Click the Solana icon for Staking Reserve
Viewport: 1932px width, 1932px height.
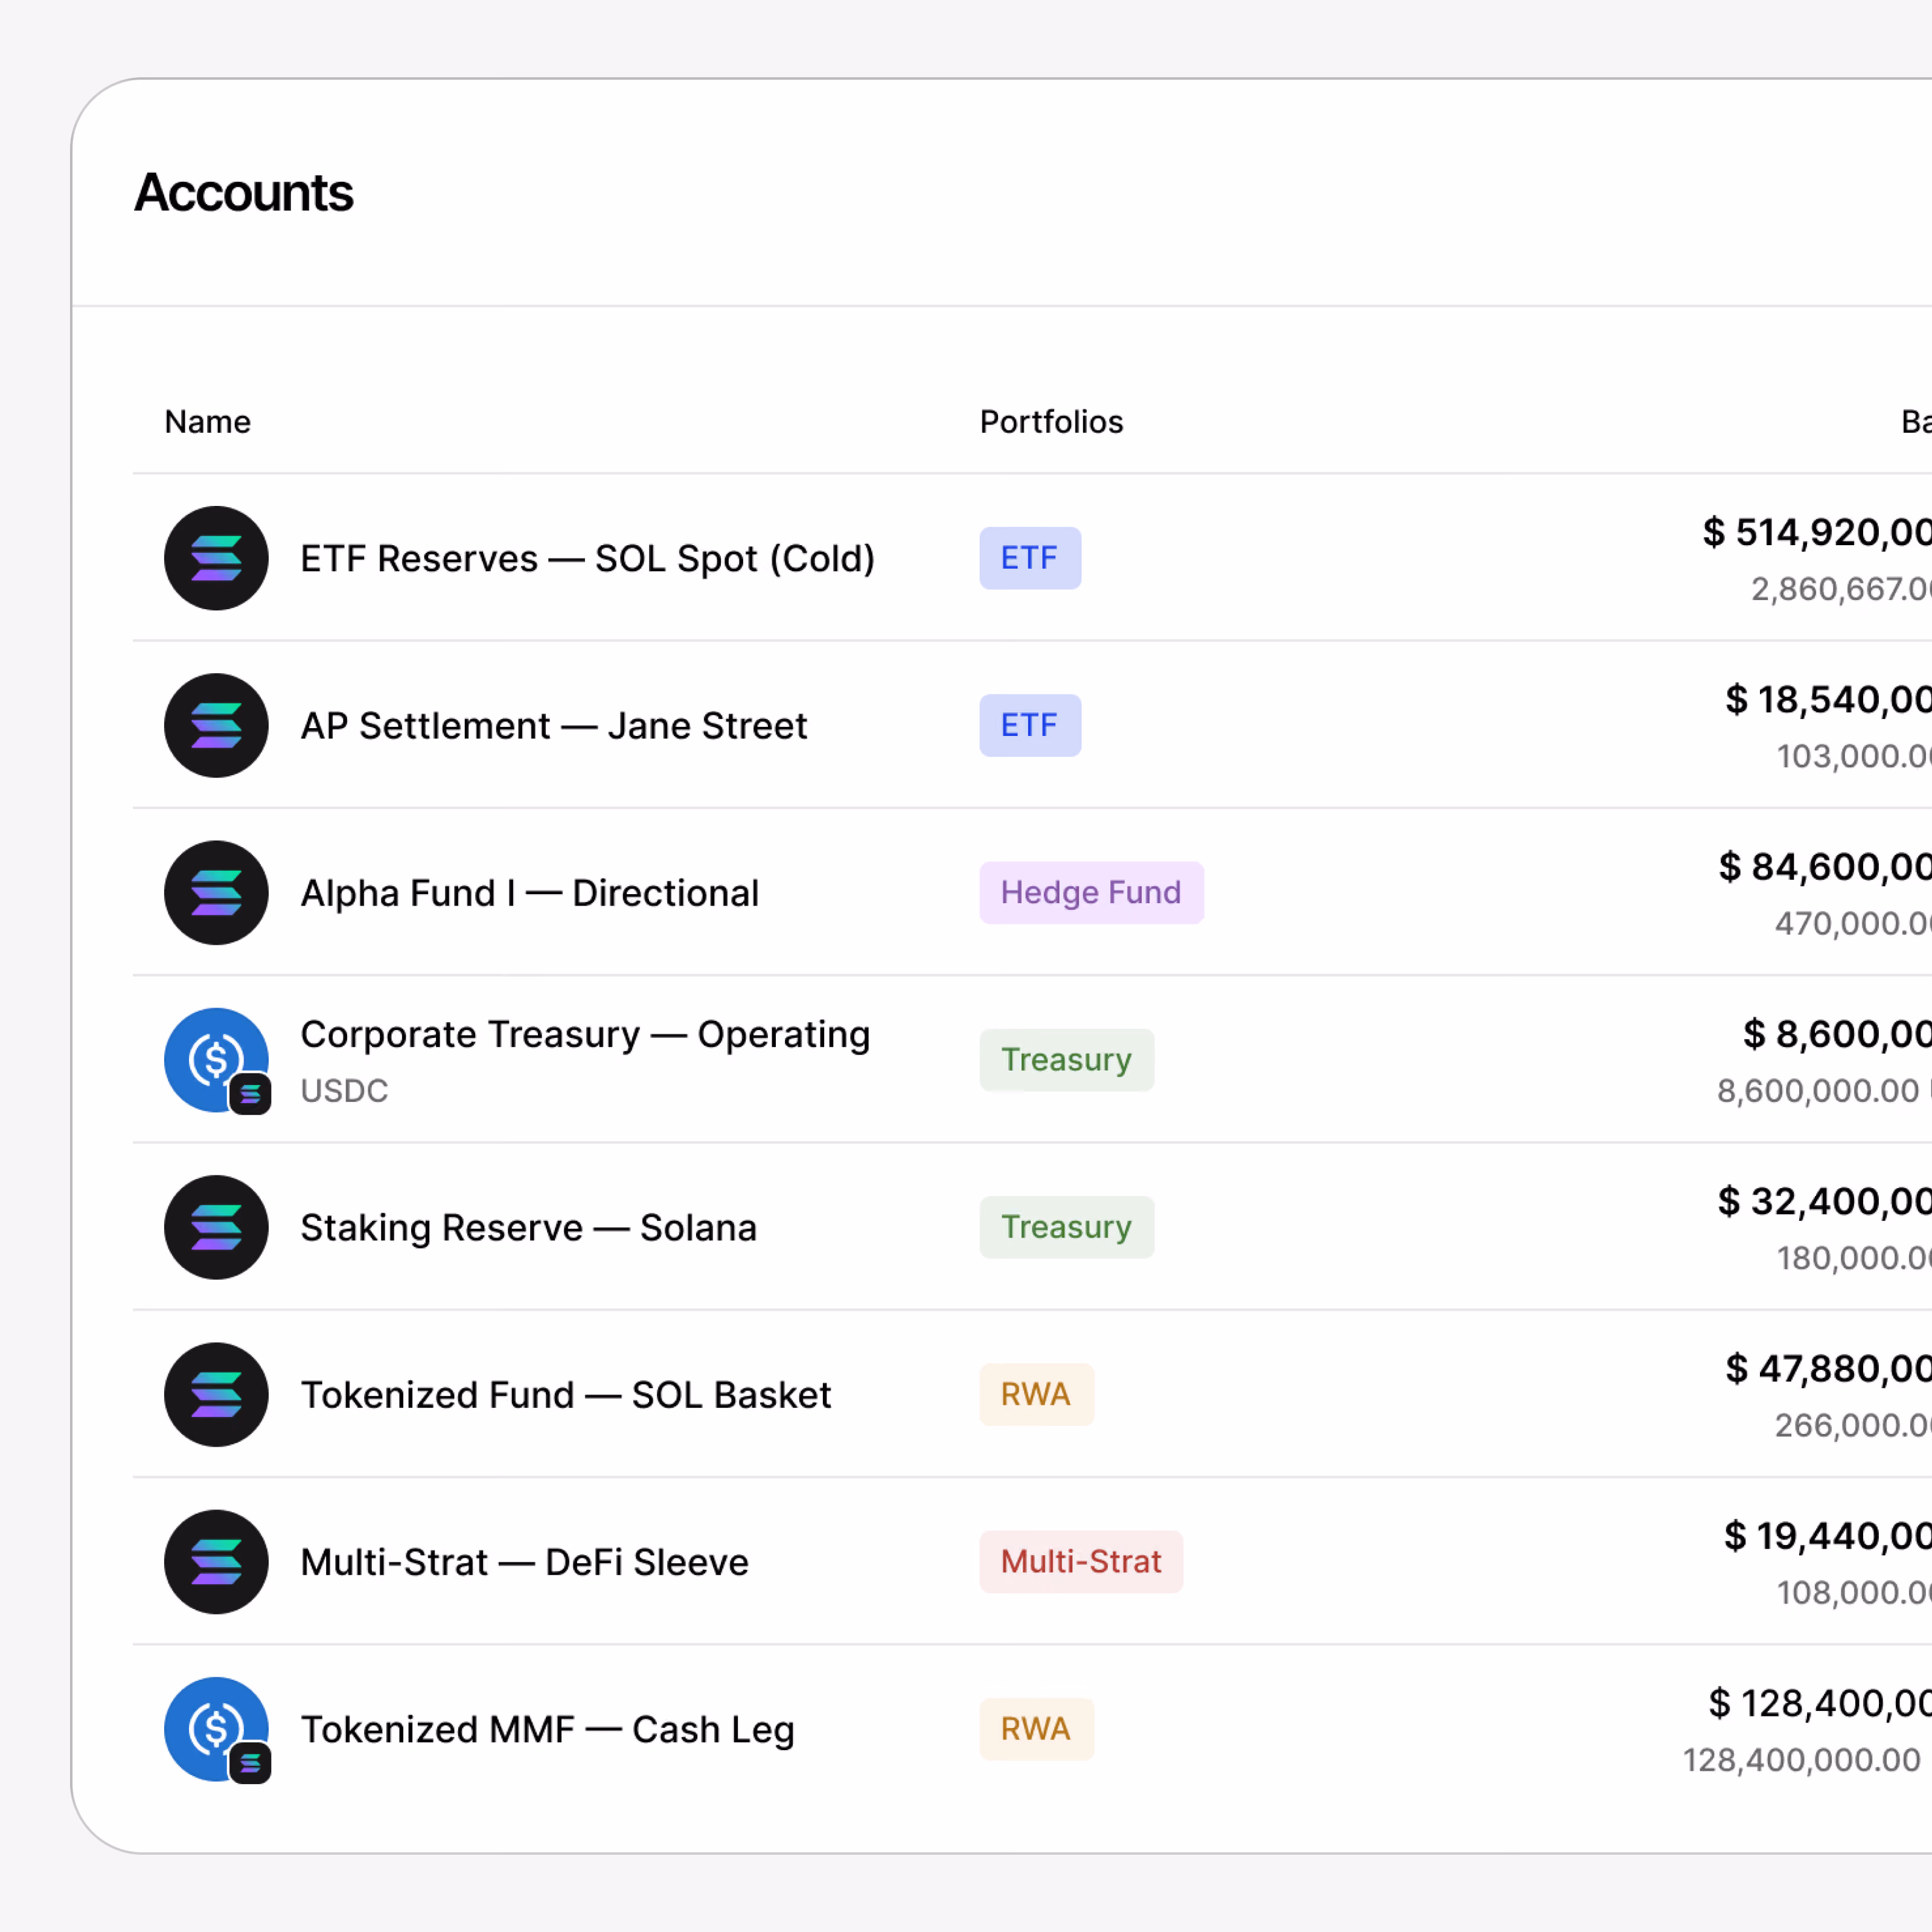pyautogui.click(x=216, y=1227)
